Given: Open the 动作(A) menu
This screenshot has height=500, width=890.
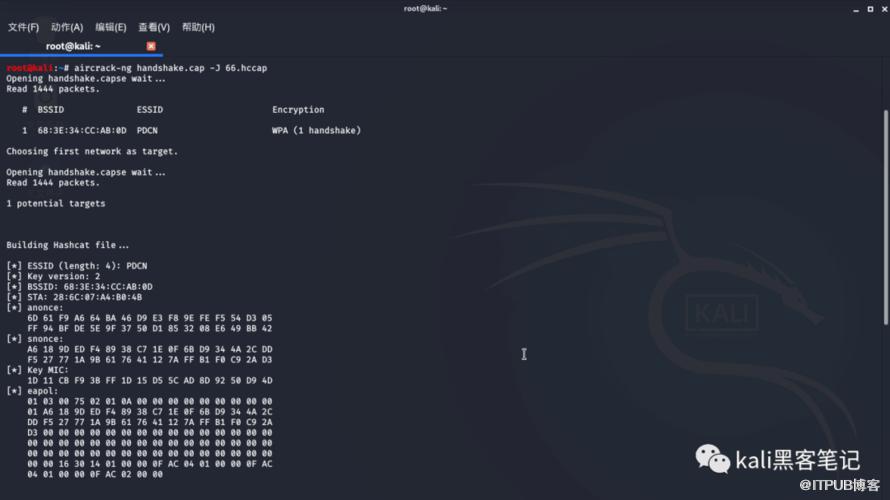Looking at the screenshot, I should tap(66, 27).
